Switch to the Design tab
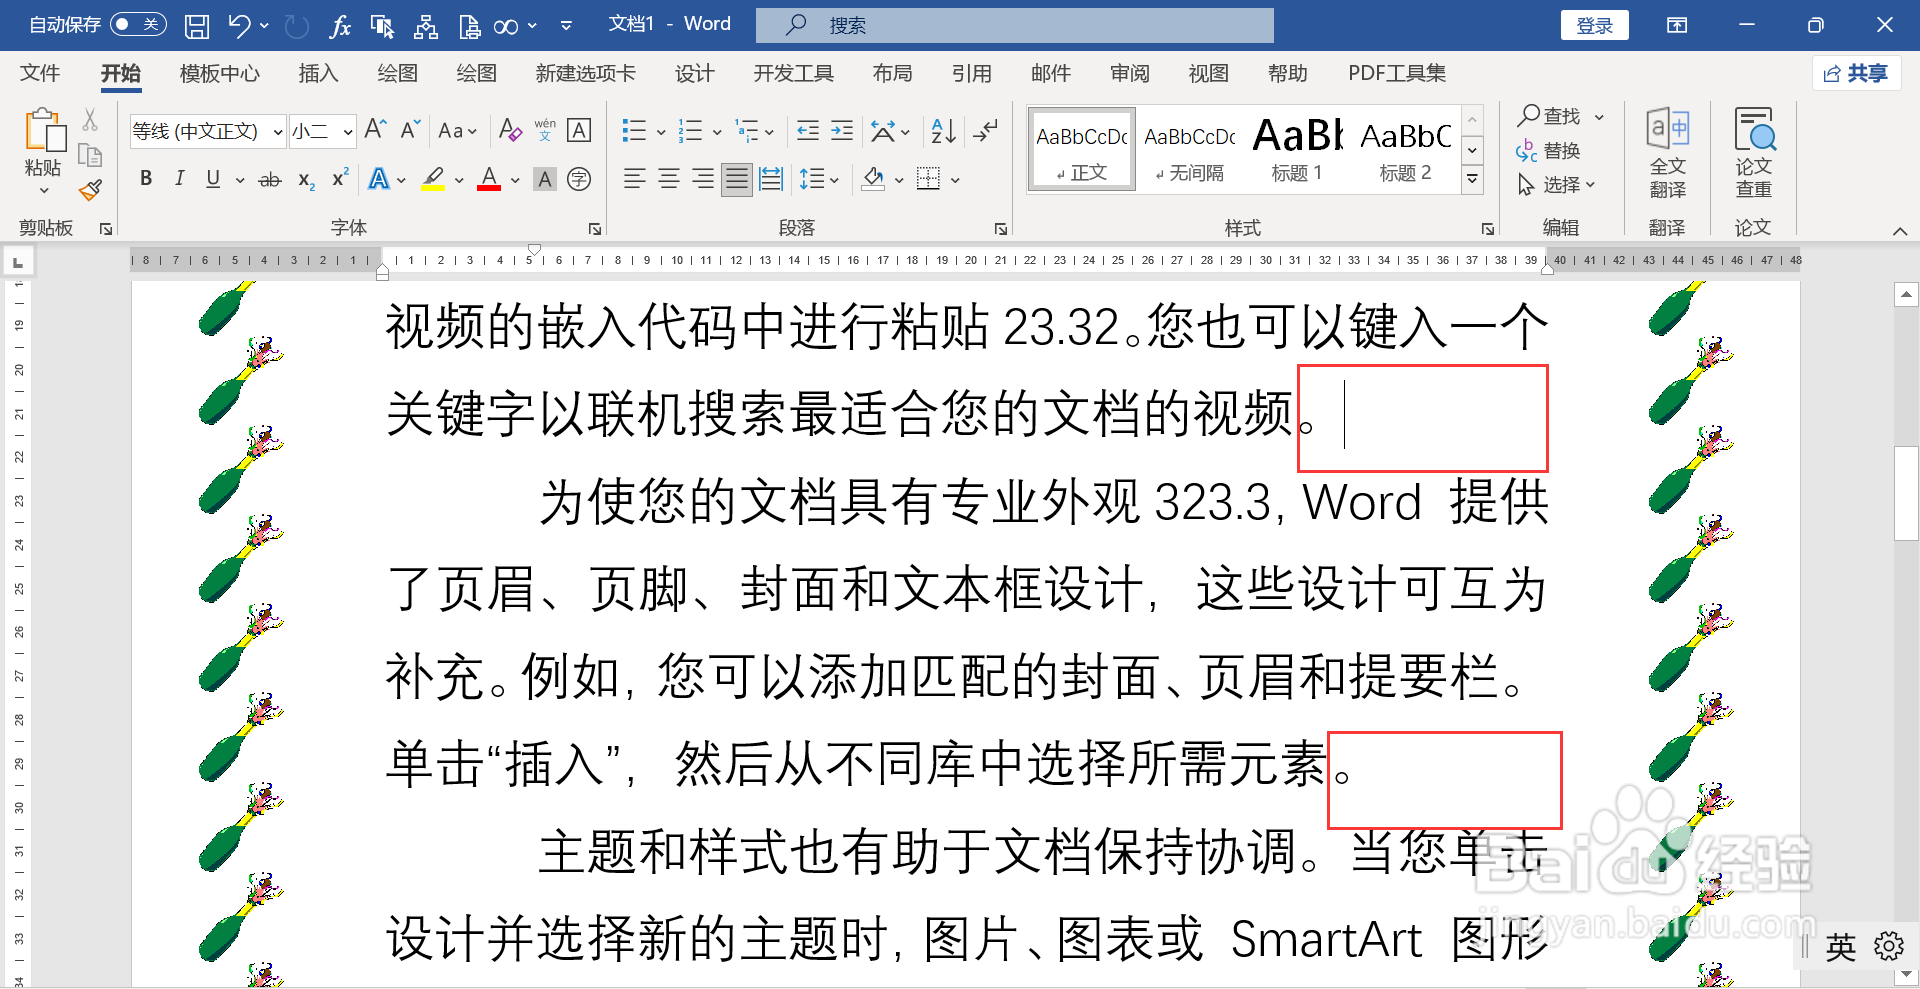 point(694,73)
